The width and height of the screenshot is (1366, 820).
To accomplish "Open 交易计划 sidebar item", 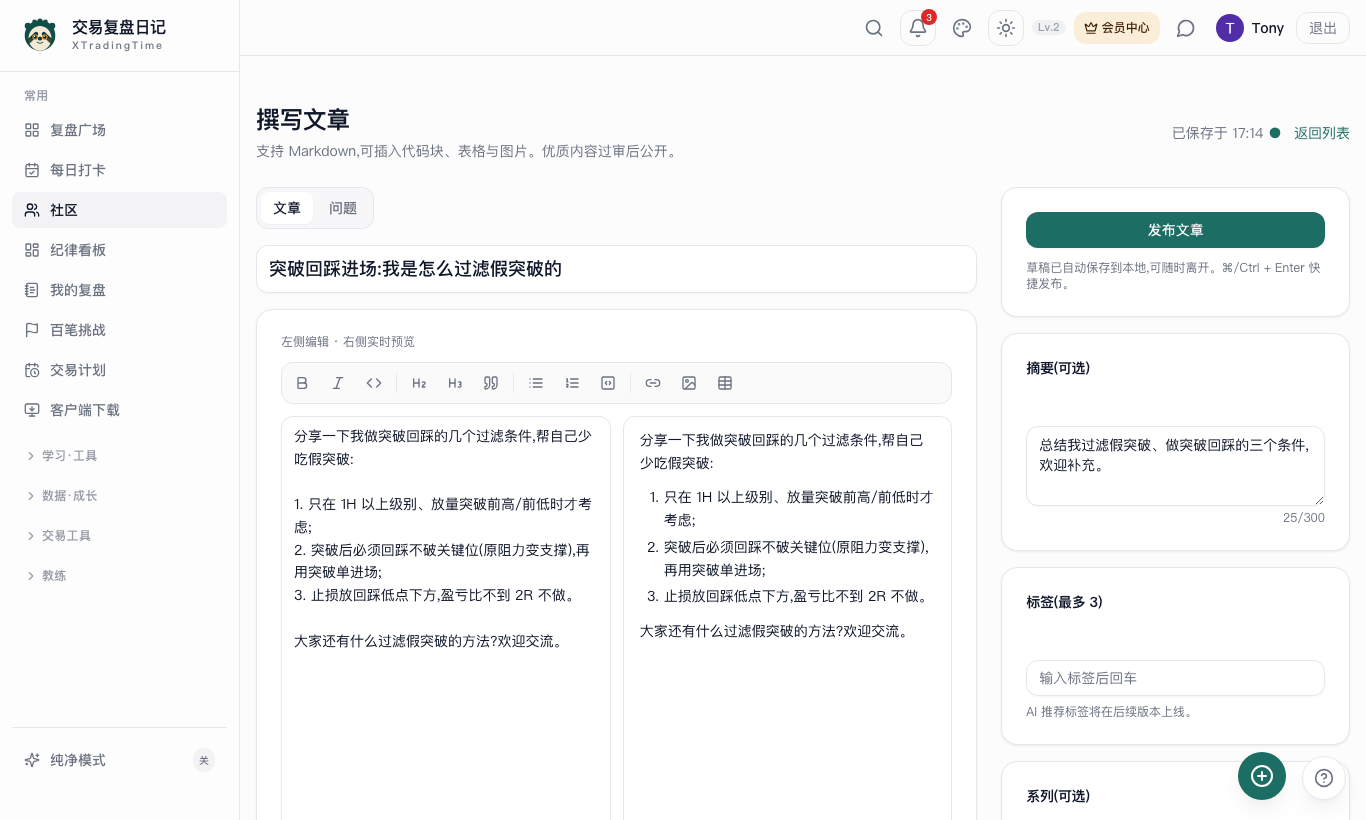I will tap(119, 370).
